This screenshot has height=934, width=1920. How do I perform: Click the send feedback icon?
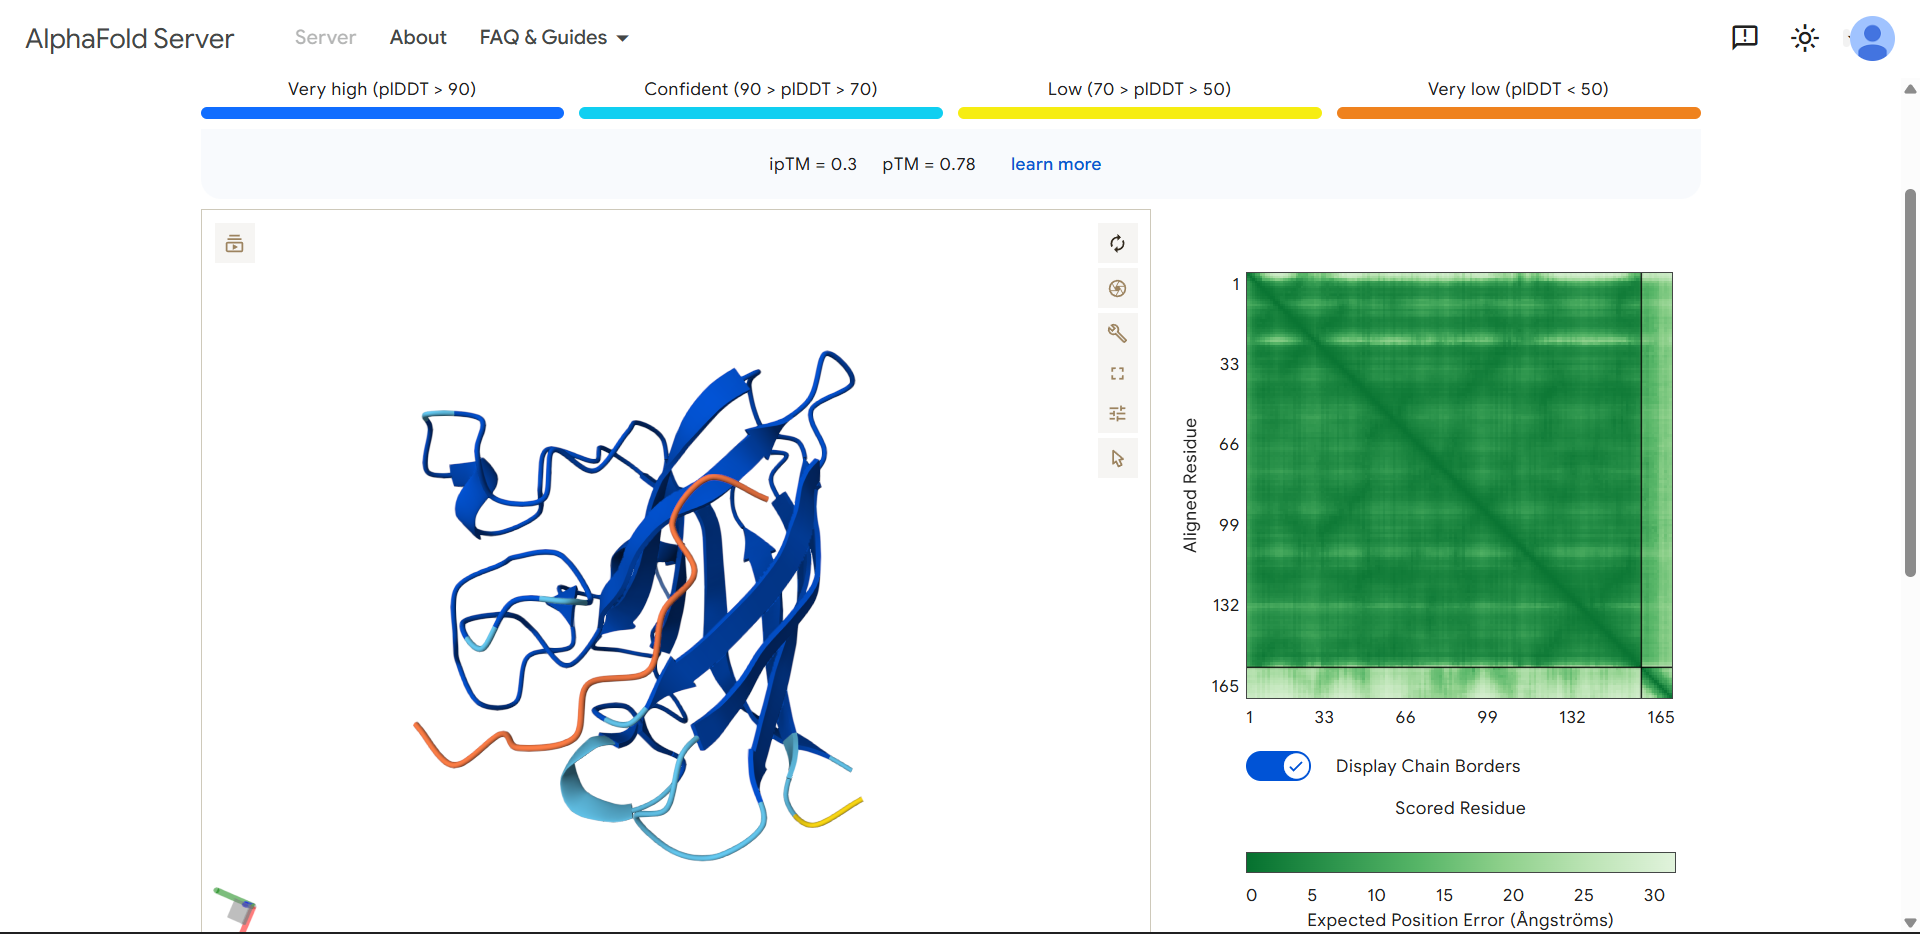point(1744,38)
